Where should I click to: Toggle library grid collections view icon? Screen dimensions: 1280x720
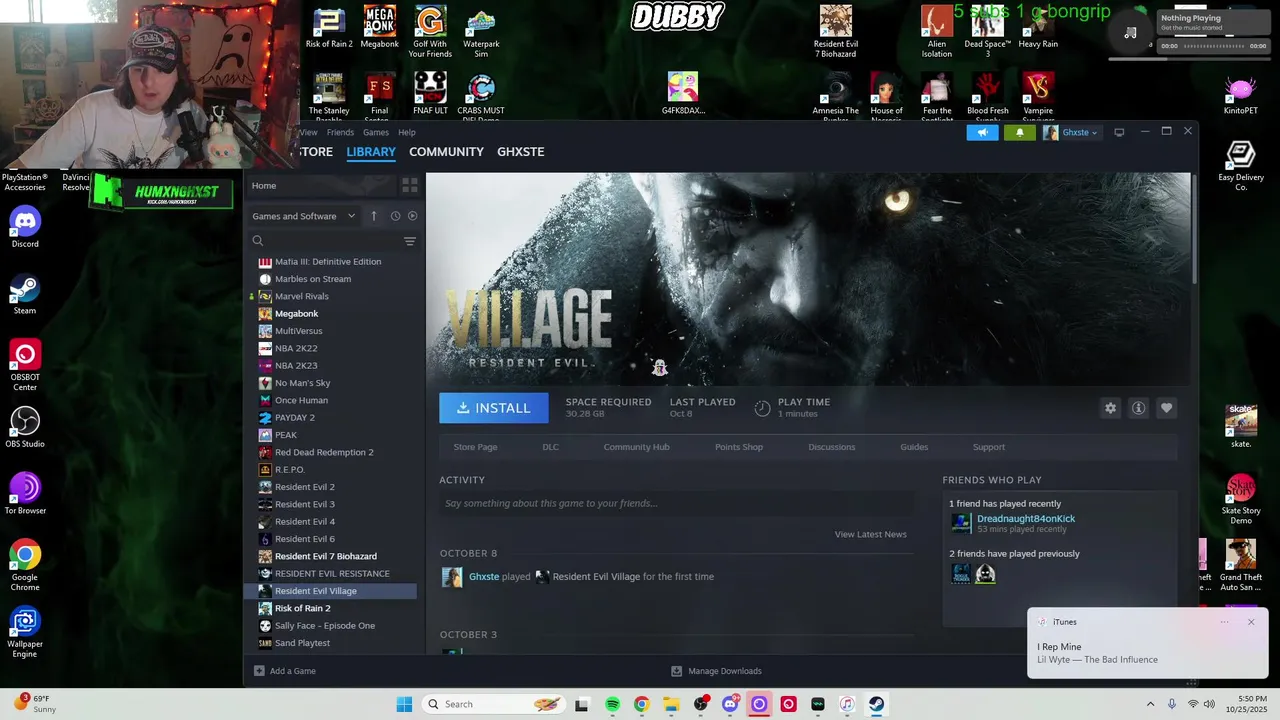tap(409, 186)
